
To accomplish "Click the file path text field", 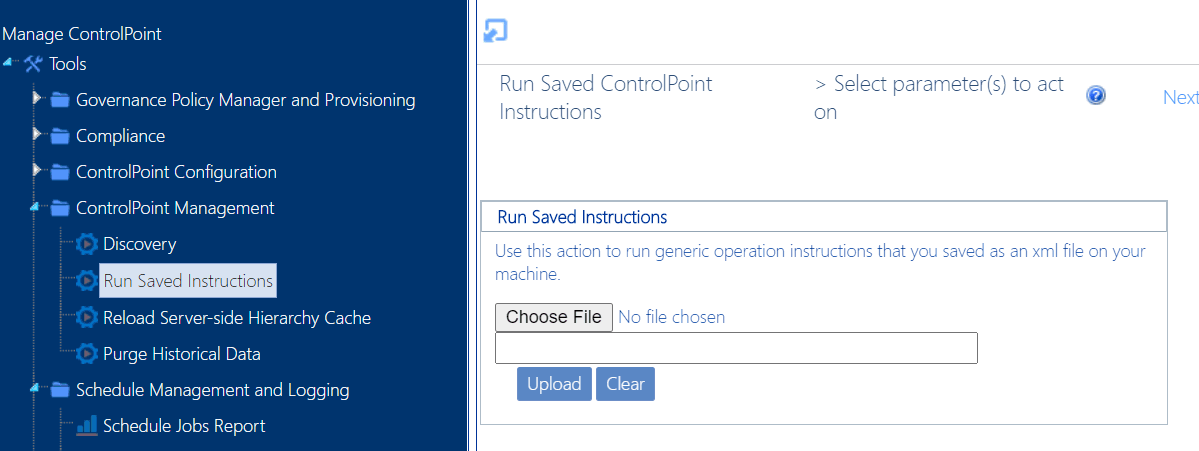I will tap(736, 348).
